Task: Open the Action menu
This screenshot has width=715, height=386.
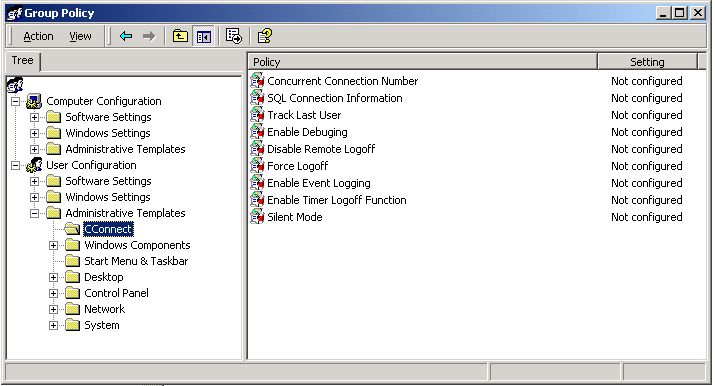Action: pyautogui.click(x=38, y=36)
